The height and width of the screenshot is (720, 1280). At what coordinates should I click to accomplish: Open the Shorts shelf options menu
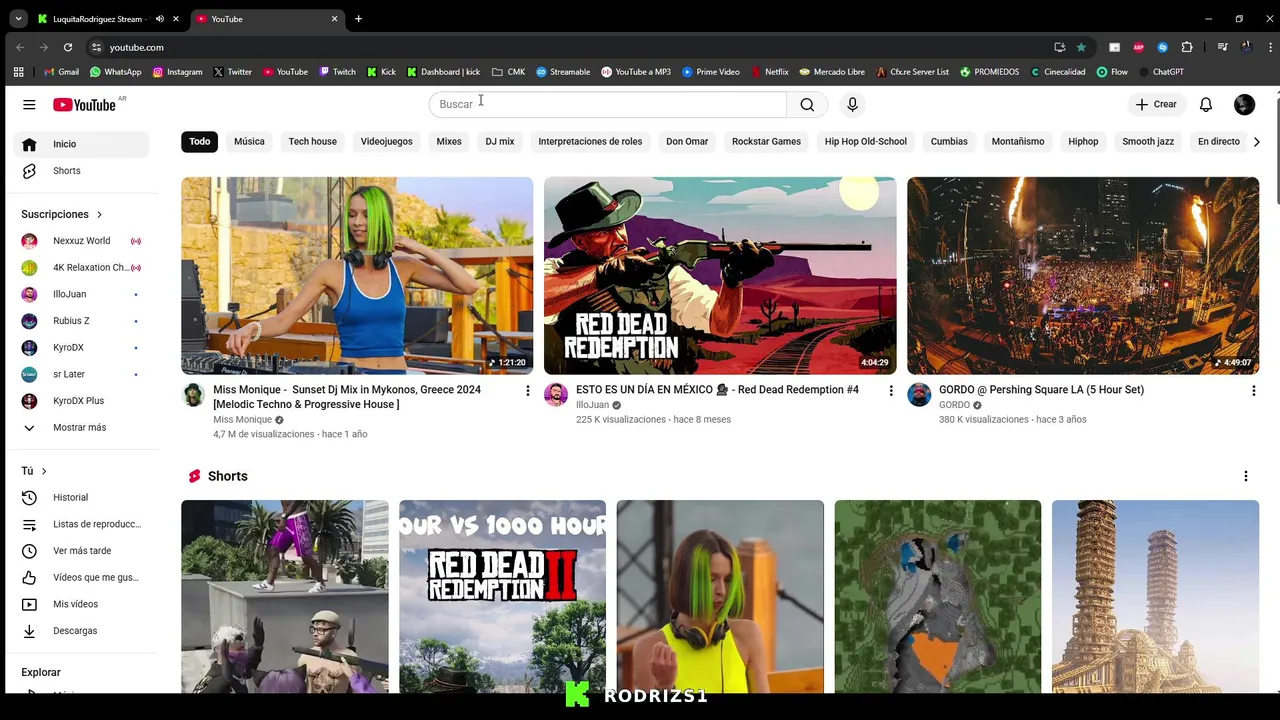[x=1246, y=476]
